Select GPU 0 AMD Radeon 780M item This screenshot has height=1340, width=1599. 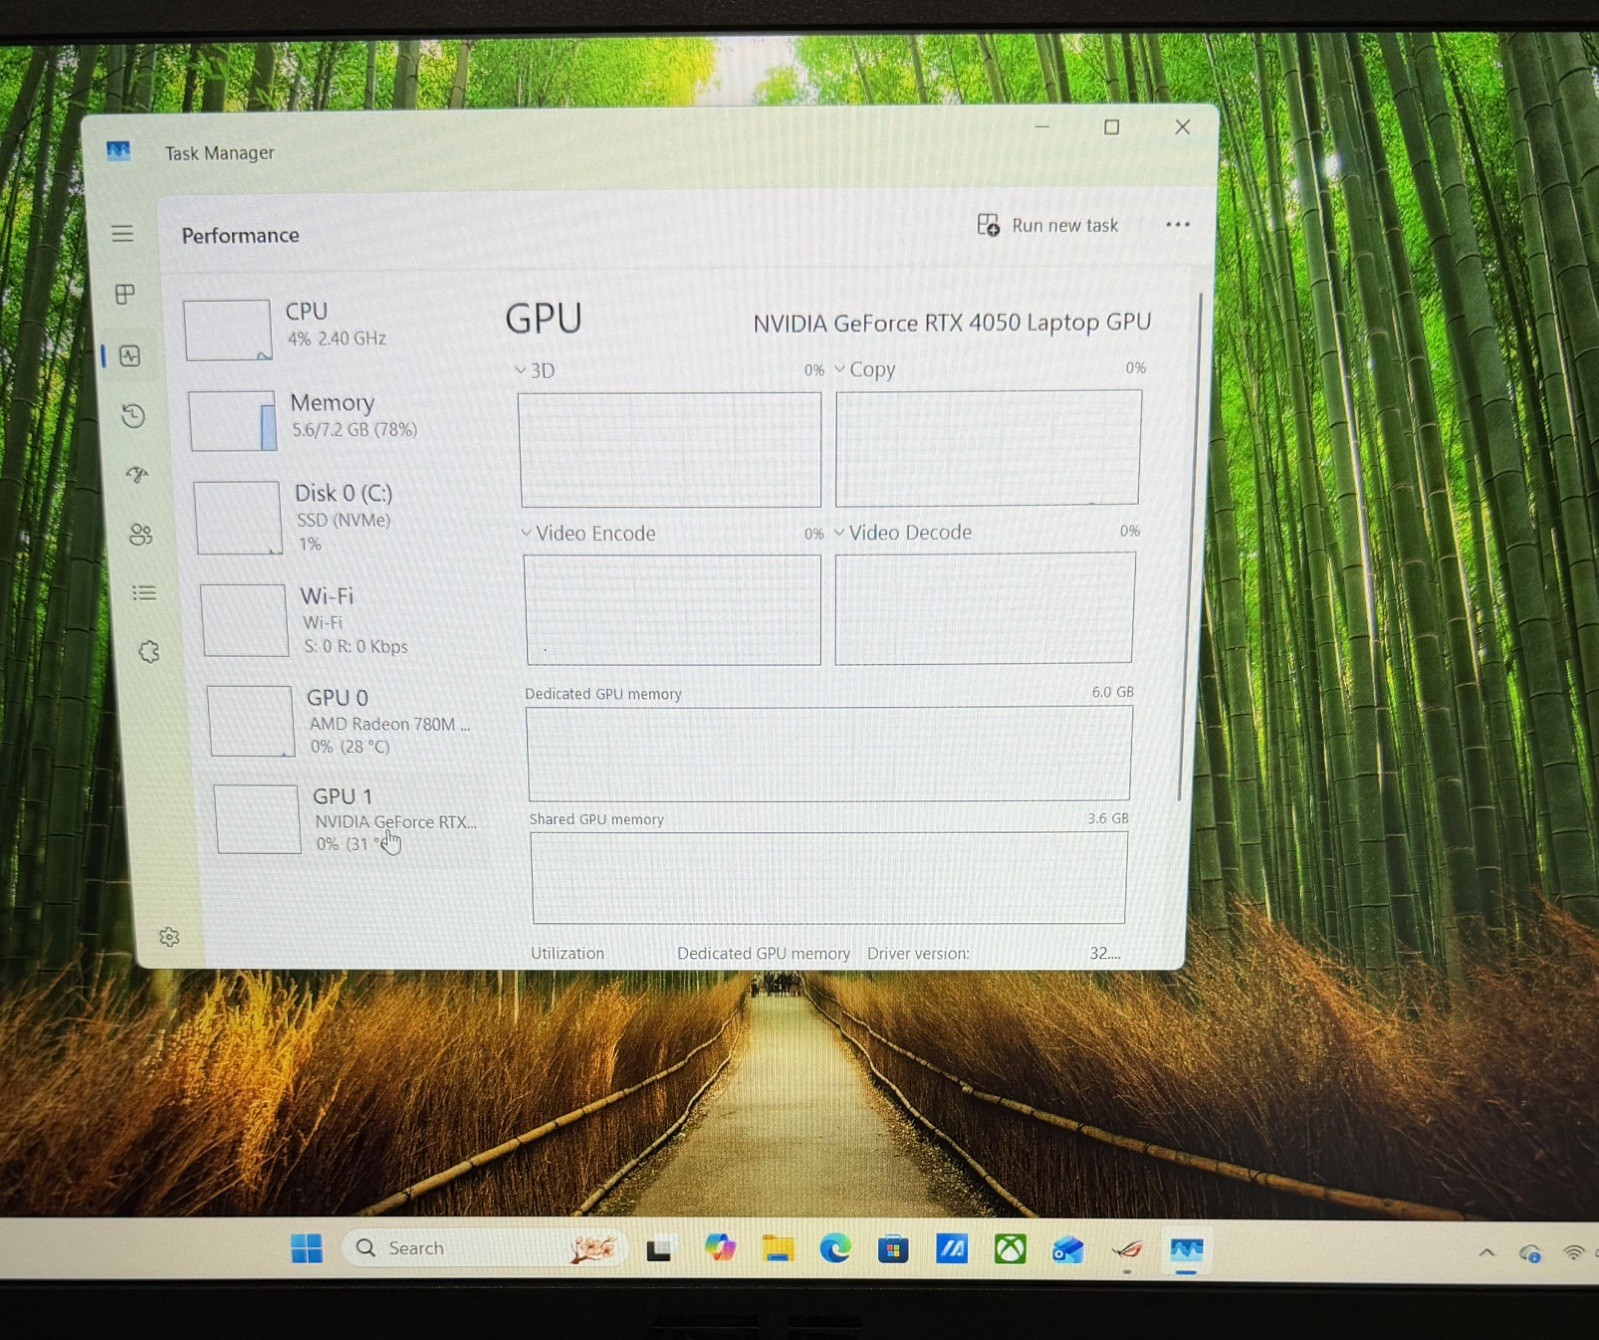(x=343, y=720)
